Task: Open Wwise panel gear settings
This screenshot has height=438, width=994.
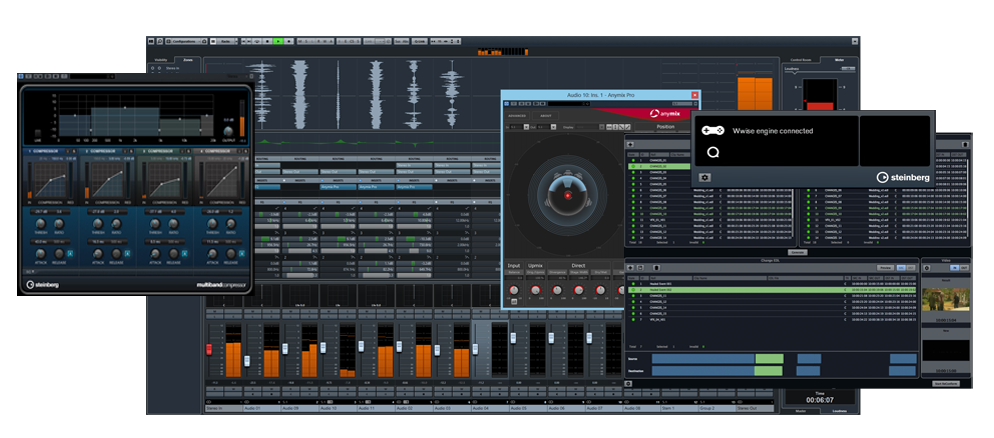Action: pyautogui.click(x=705, y=177)
